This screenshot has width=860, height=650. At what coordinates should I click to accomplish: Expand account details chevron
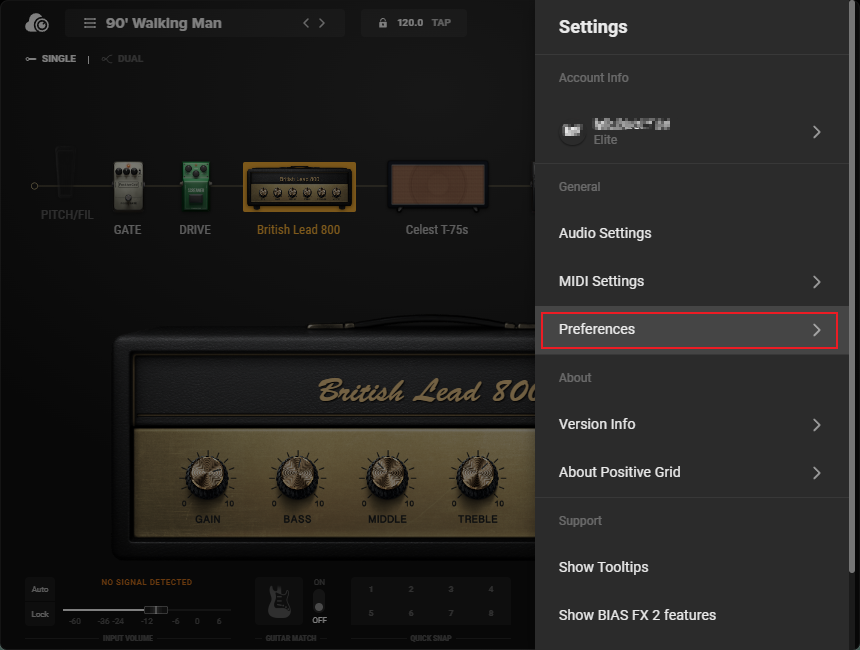point(817,132)
